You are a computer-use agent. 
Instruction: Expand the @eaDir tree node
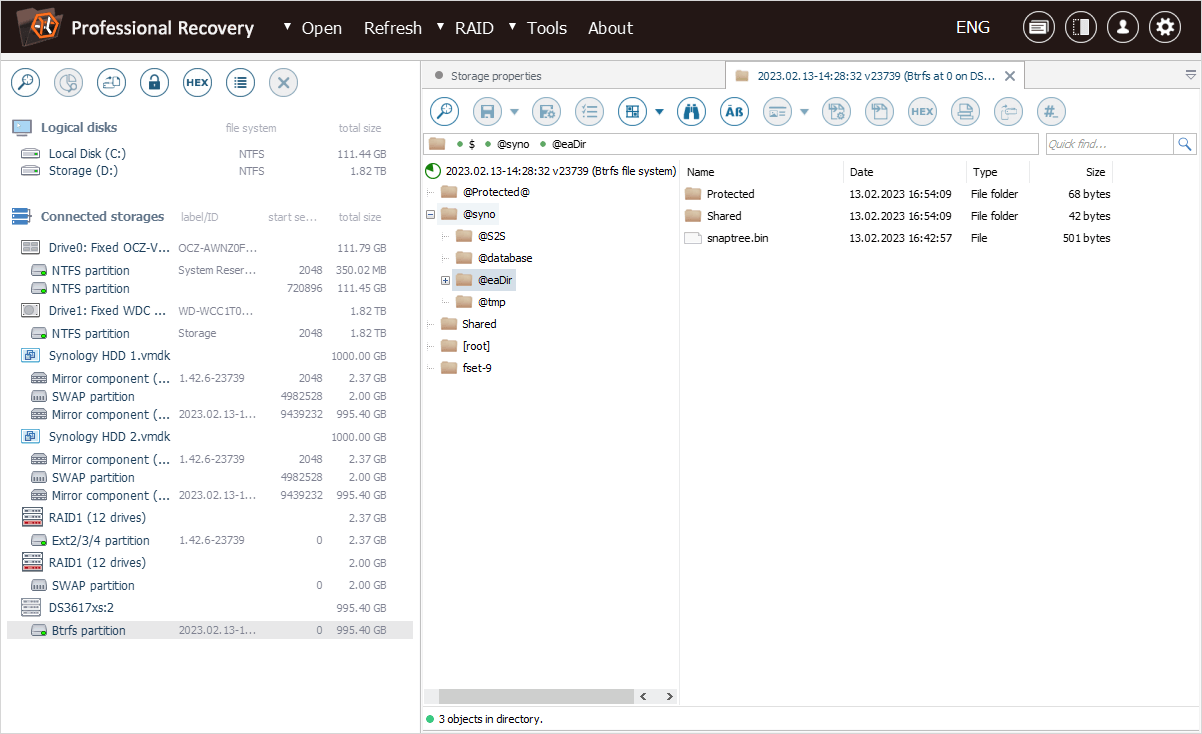click(445, 280)
